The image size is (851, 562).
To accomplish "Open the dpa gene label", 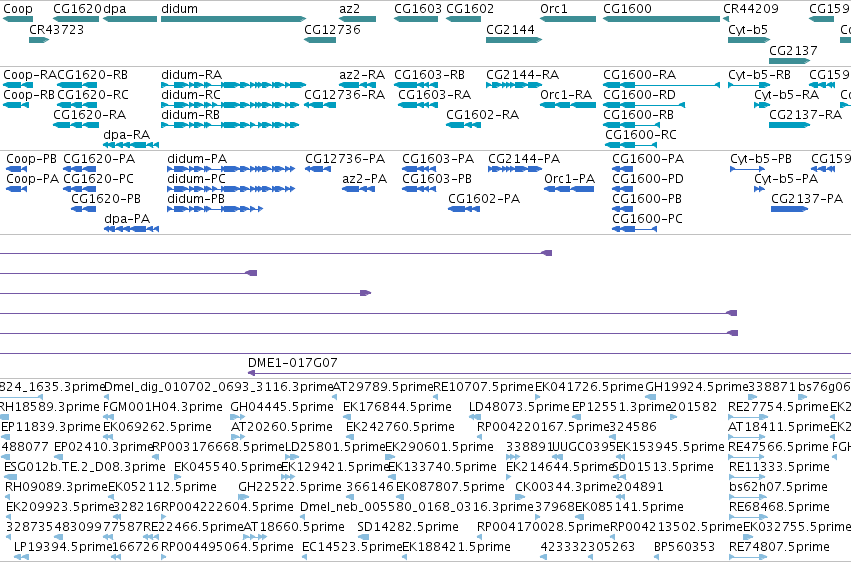I will (x=115, y=9).
